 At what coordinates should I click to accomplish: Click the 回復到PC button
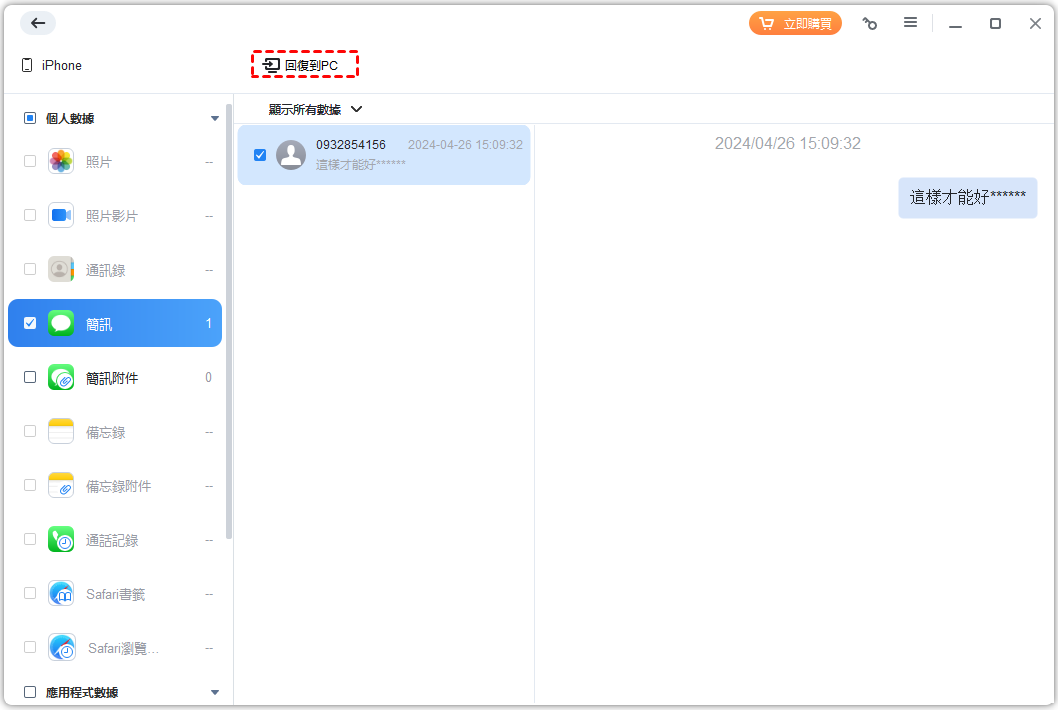coord(304,65)
